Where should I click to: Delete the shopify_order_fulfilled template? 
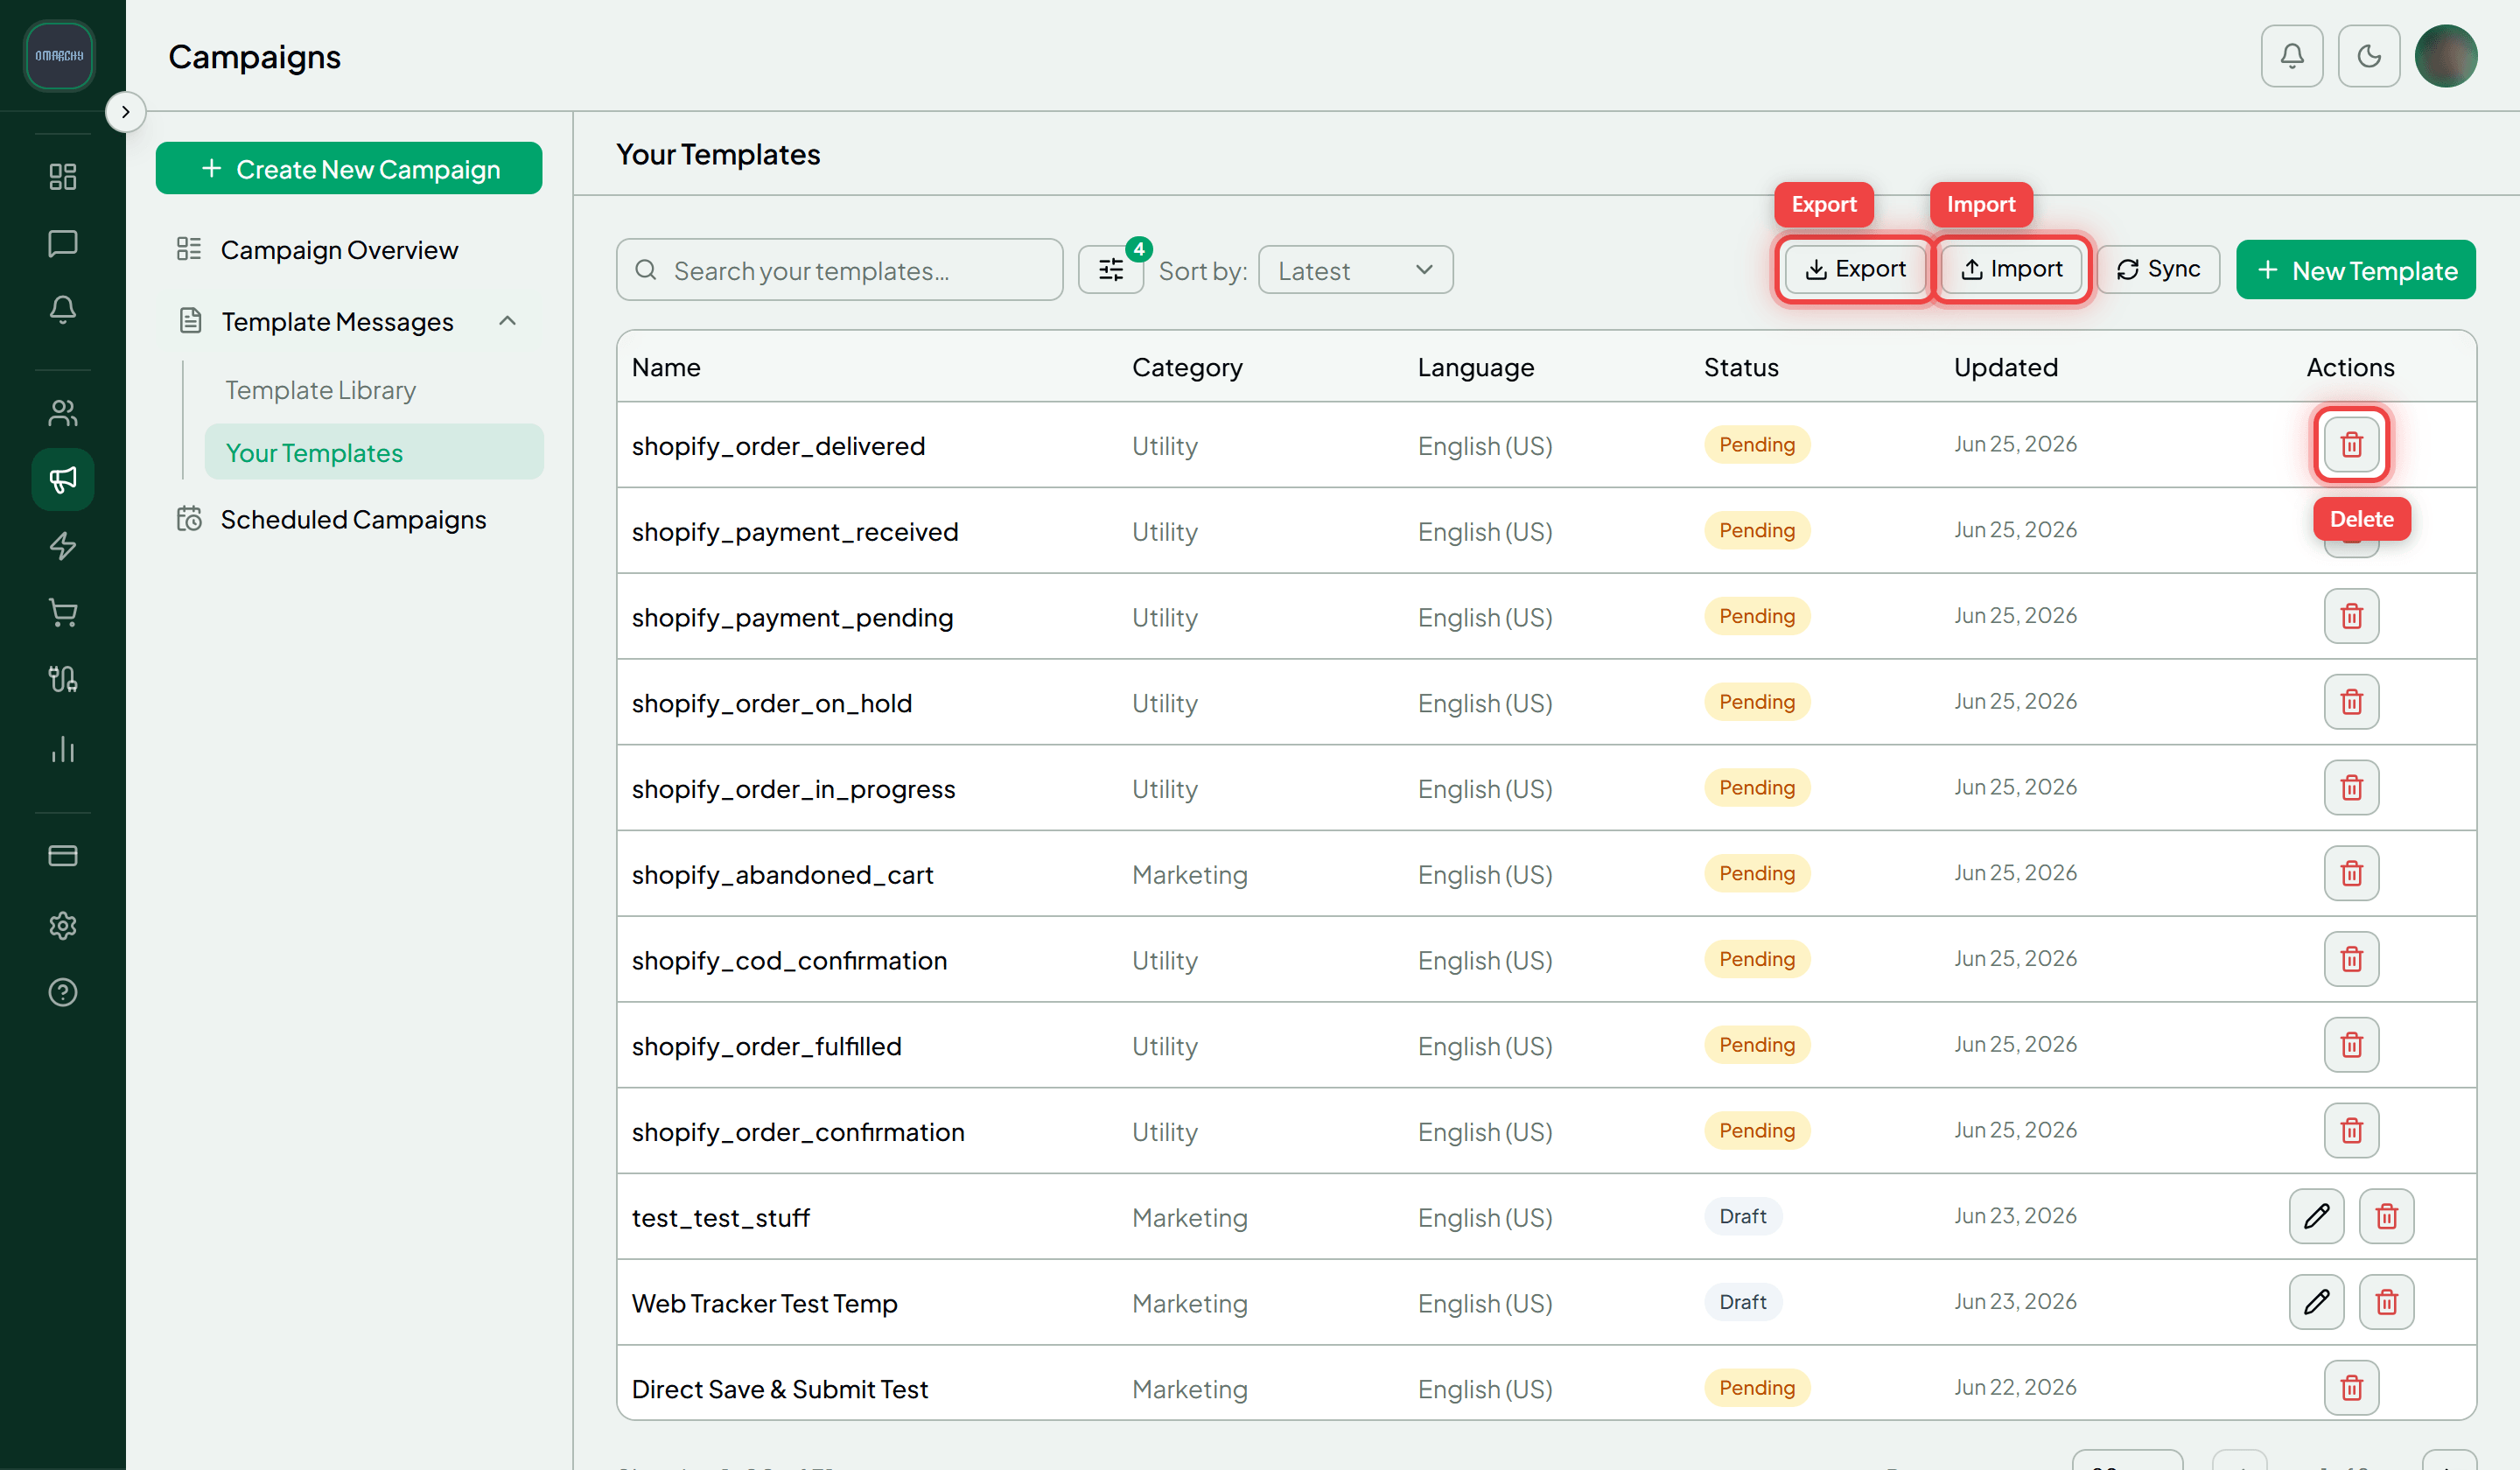coord(2351,1045)
